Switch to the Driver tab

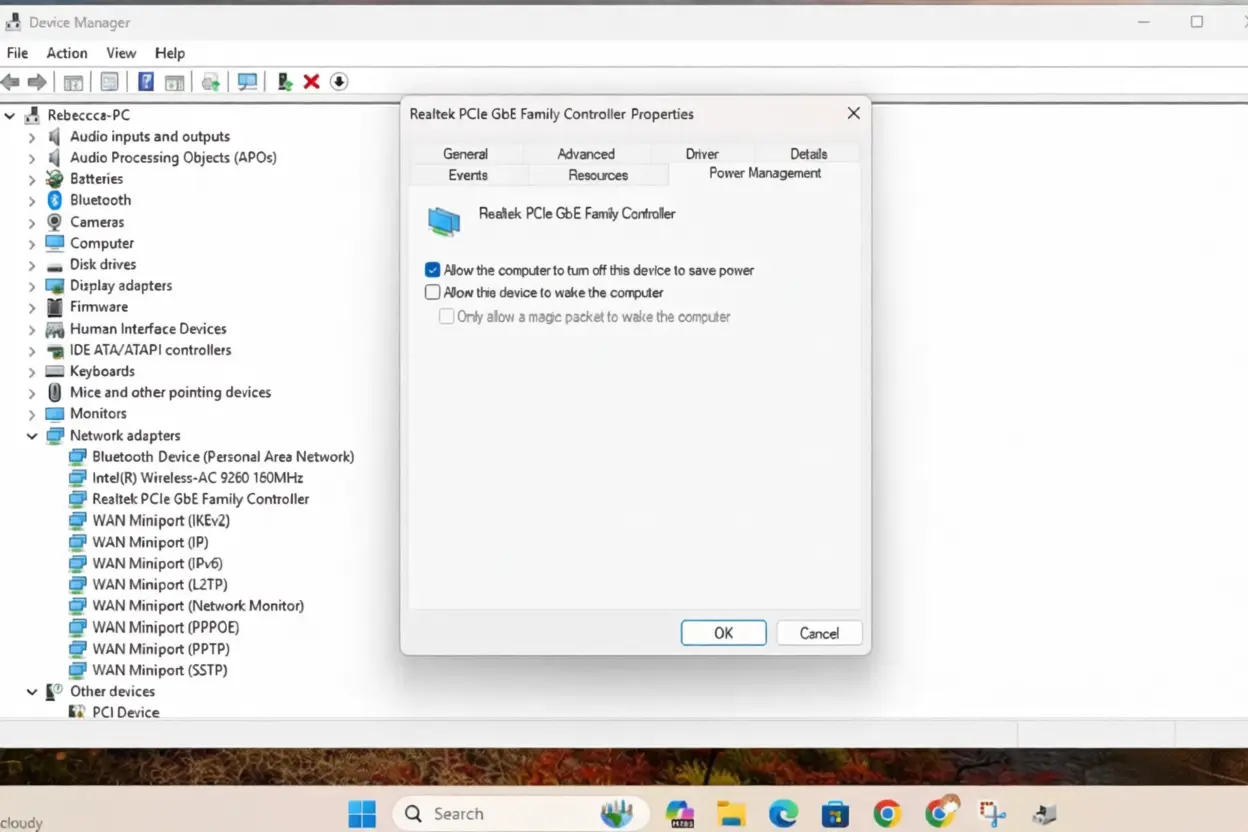click(x=702, y=154)
